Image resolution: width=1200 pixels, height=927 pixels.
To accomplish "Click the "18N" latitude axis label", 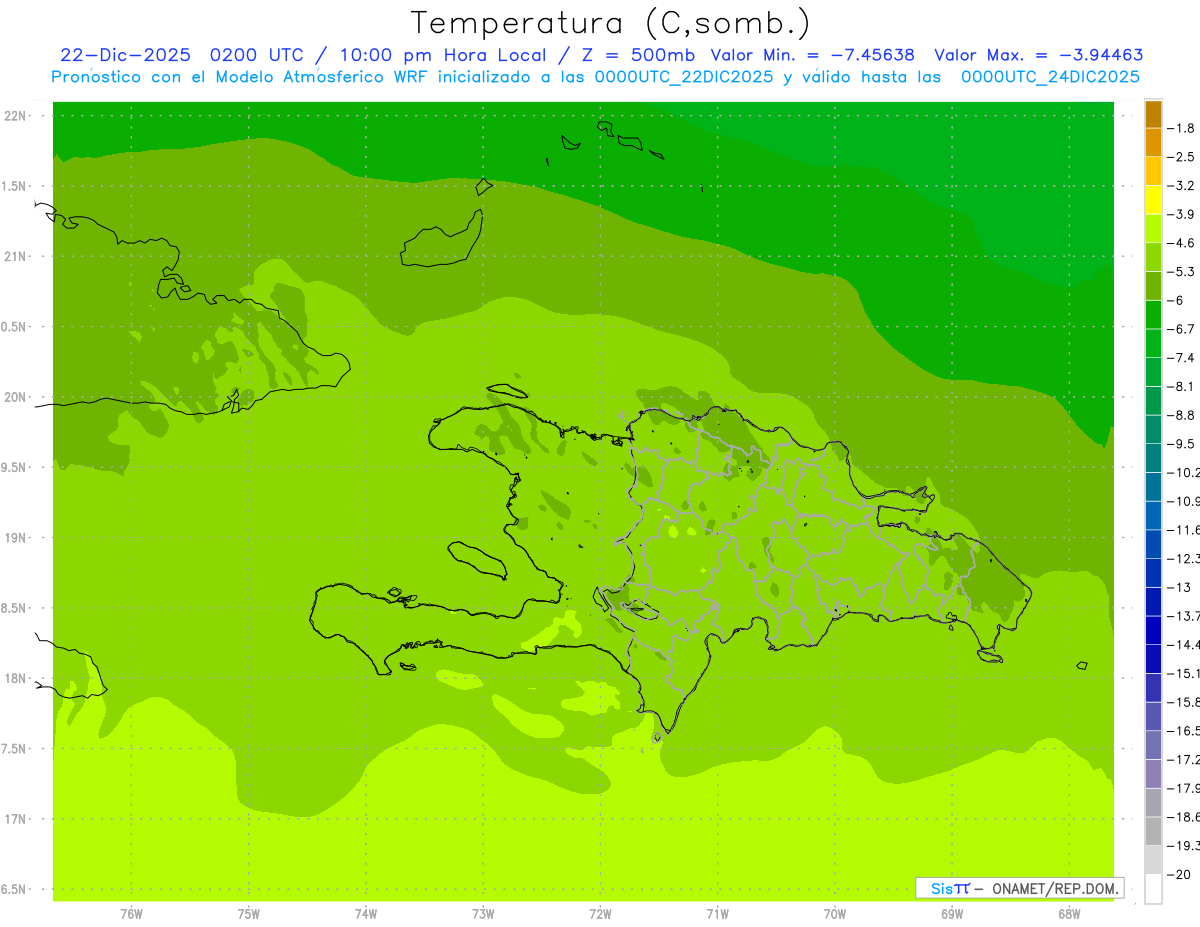I will (x=16, y=678).
